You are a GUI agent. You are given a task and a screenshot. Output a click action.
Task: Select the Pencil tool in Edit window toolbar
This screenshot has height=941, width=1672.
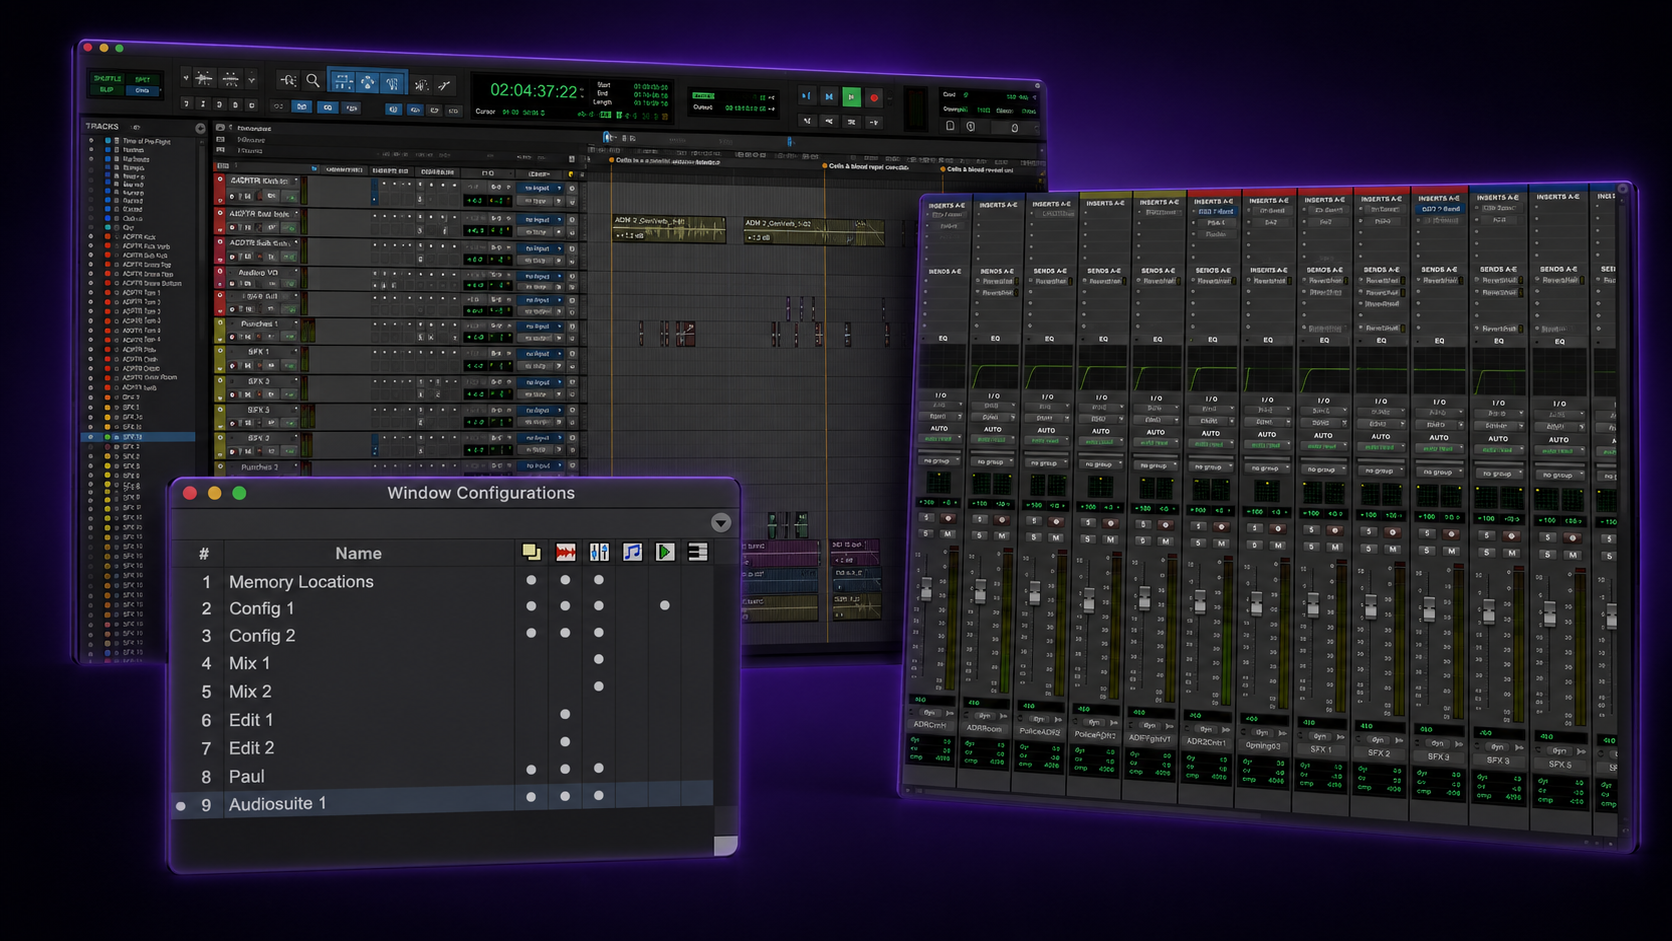444,86
